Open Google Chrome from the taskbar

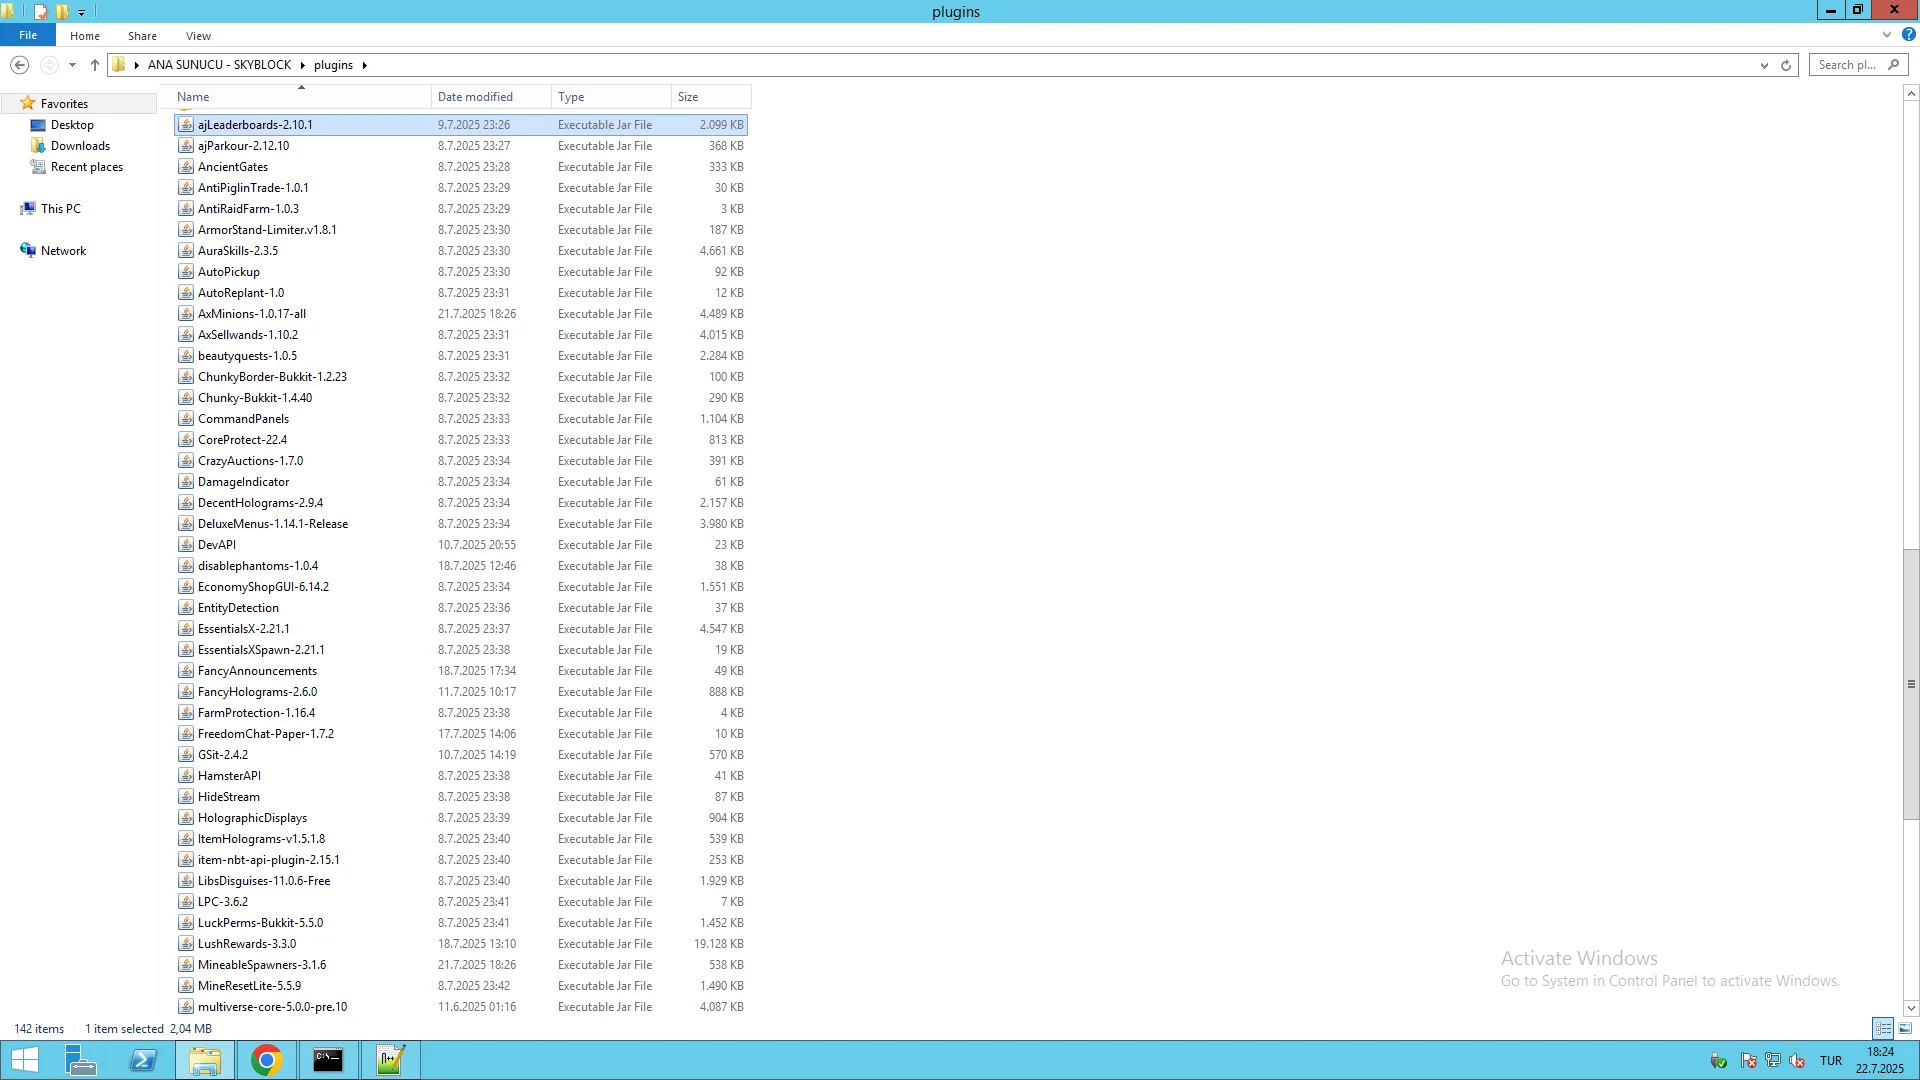point(266,1060)
